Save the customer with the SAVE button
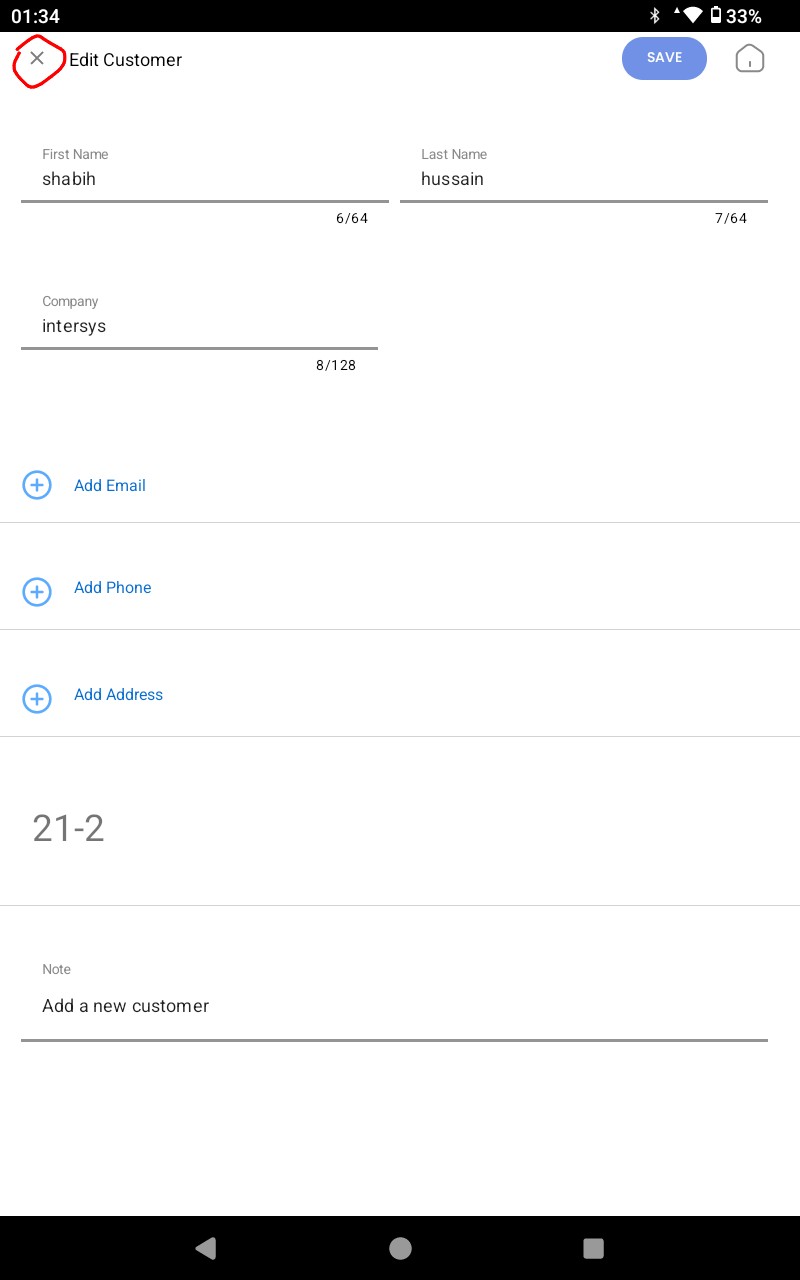 [664, 58]
